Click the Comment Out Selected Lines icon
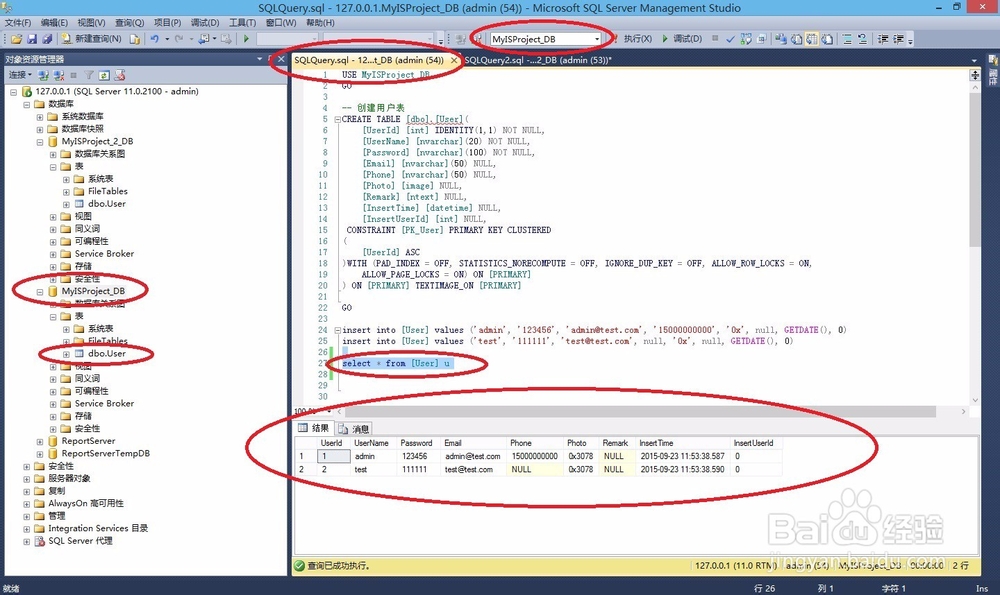The height and width of the screenshot is (595, 1000). [847, 39]
